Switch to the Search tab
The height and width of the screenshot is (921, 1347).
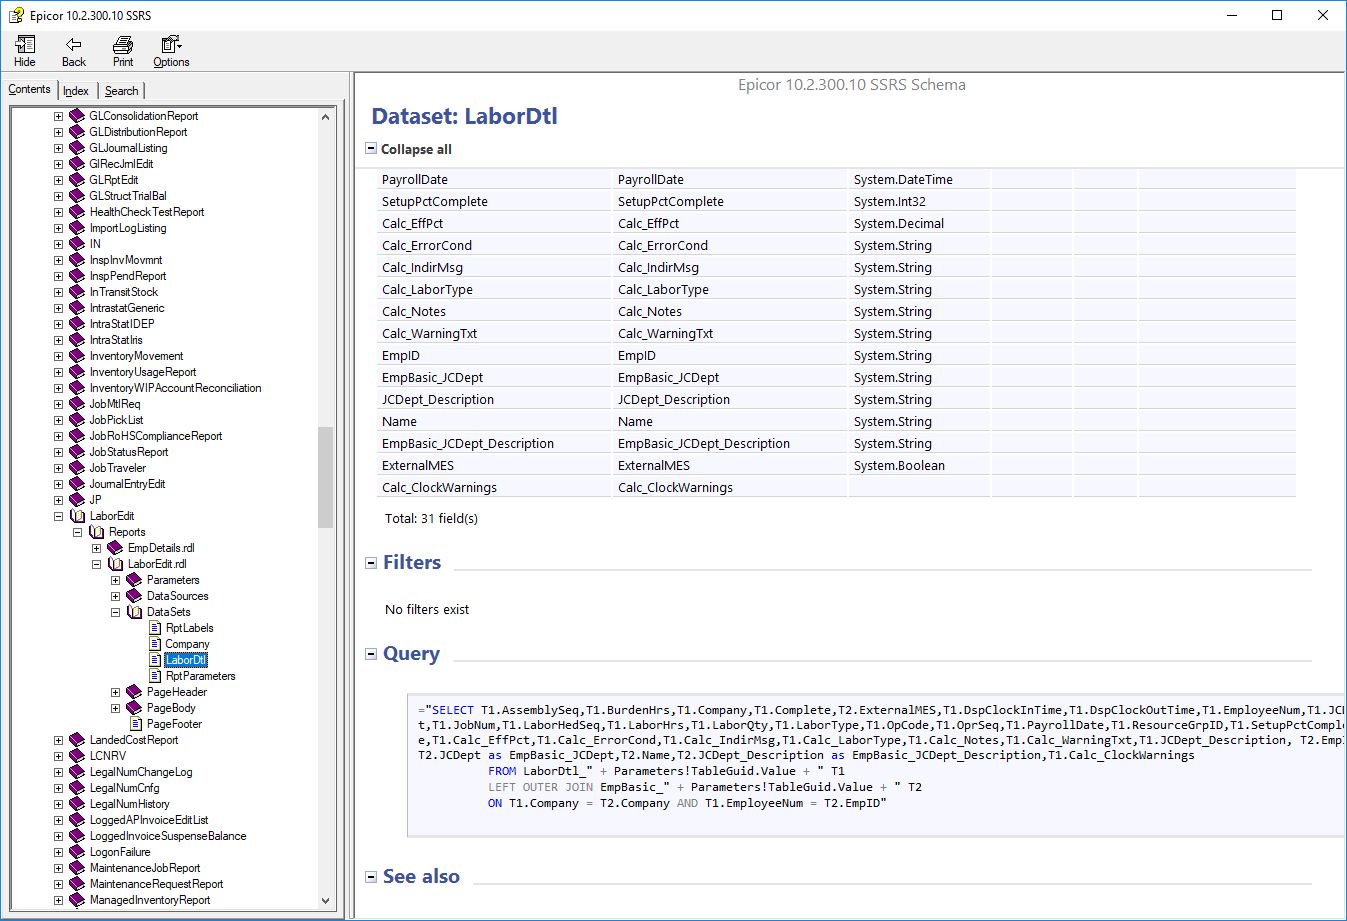[122, 91]
